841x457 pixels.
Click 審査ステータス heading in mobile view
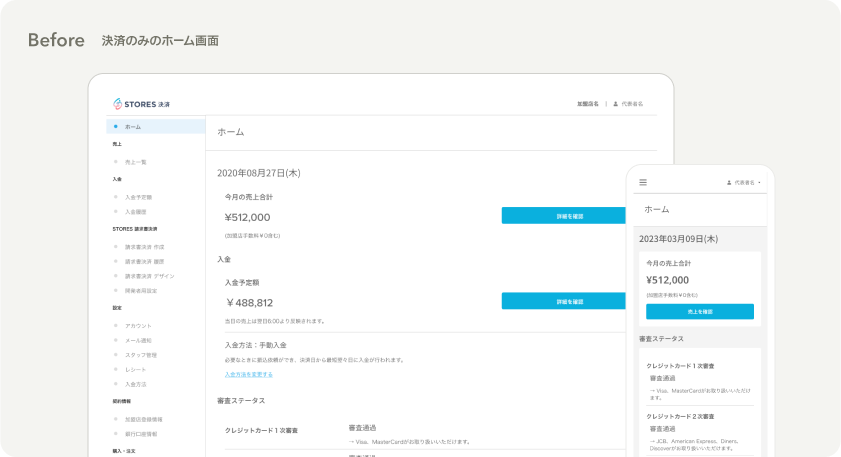pyautogui.click(x=661, y=339)
